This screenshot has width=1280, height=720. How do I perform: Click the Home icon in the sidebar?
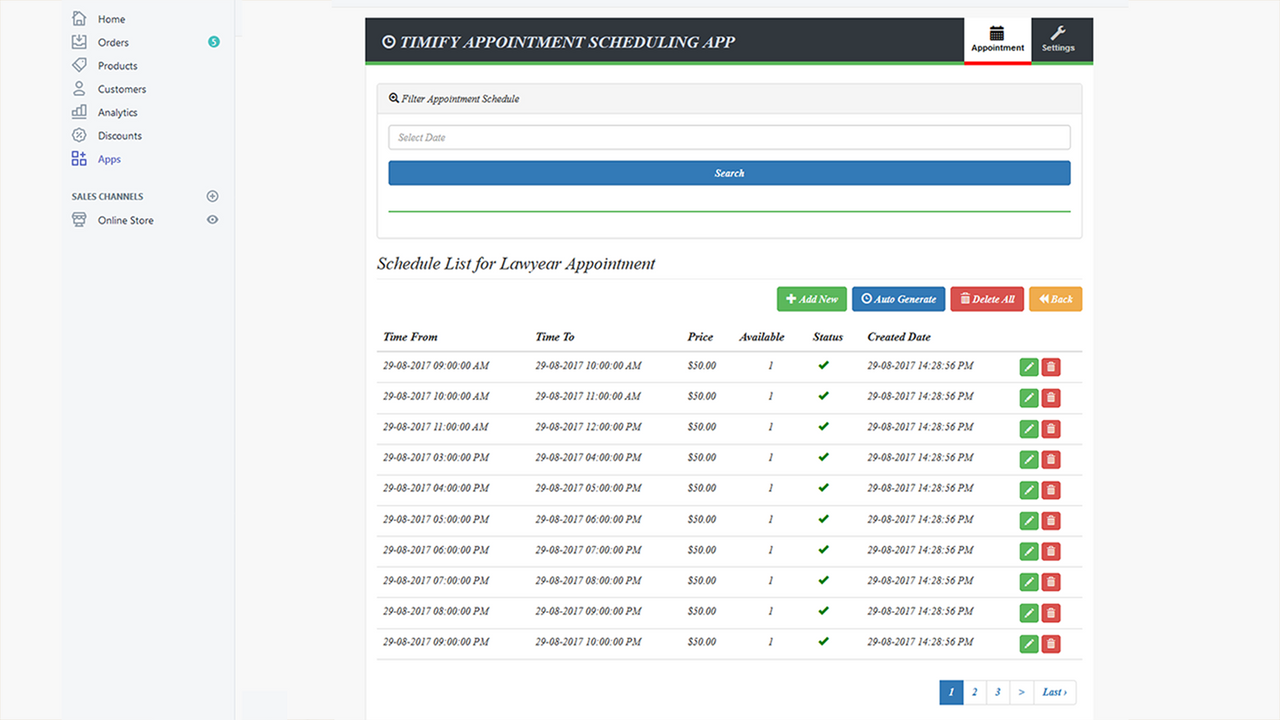tap(79, 18)
